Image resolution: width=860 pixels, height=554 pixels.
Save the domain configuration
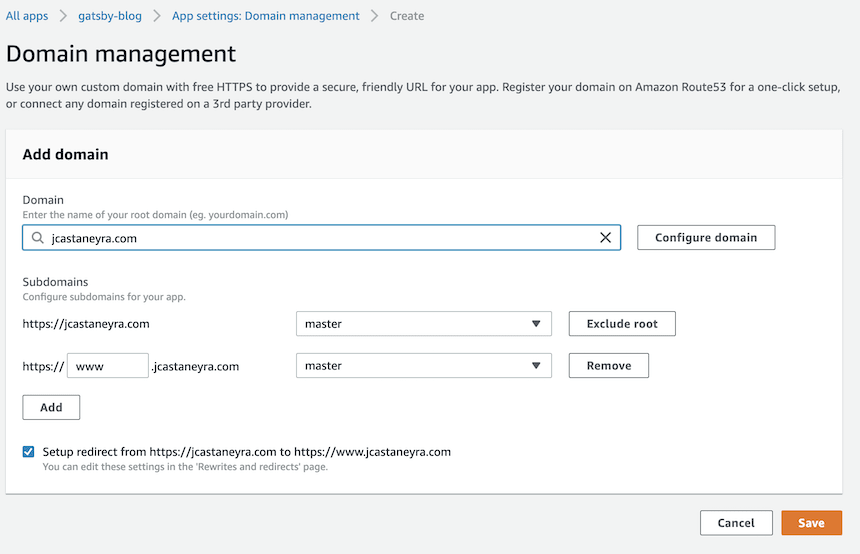[x=811, y=523]
